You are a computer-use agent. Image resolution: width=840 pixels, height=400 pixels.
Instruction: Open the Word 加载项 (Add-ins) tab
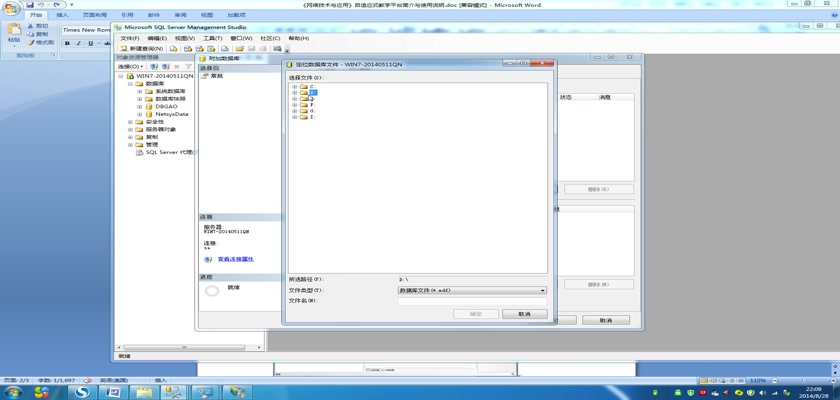[x=236, y=15]
